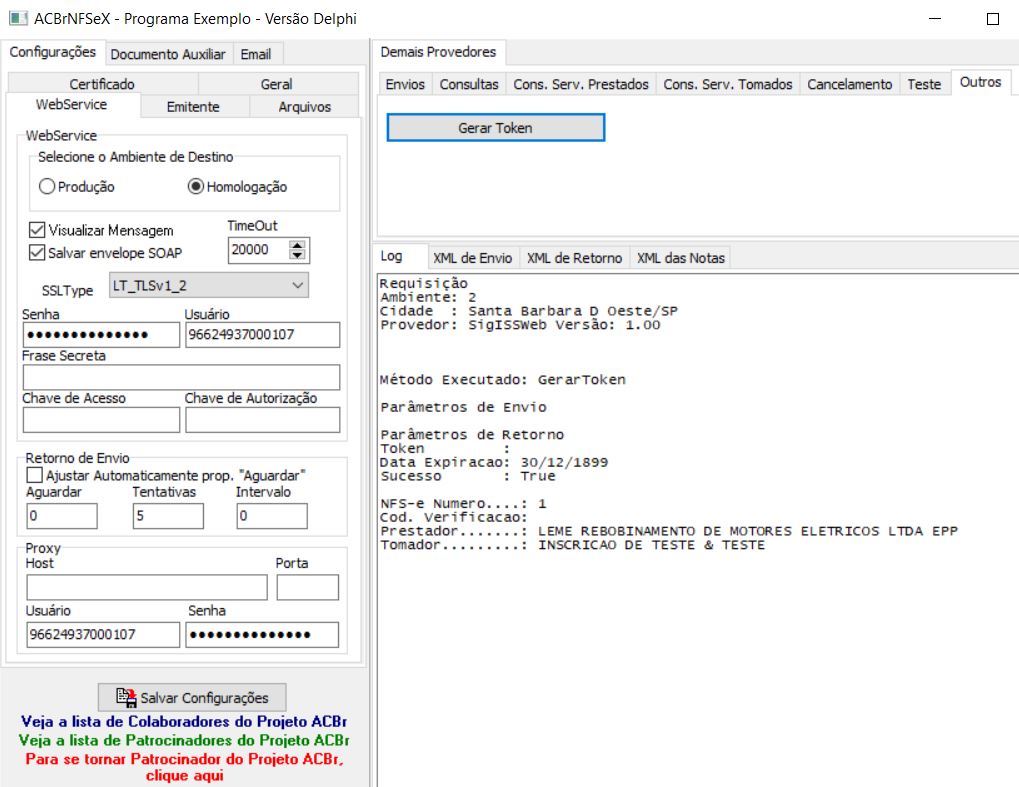The height and width of the screenshot is (787, 1019).
Task: Toggle the Salvar envelope SOAP checkbox
Action: (x=37, y=253)
